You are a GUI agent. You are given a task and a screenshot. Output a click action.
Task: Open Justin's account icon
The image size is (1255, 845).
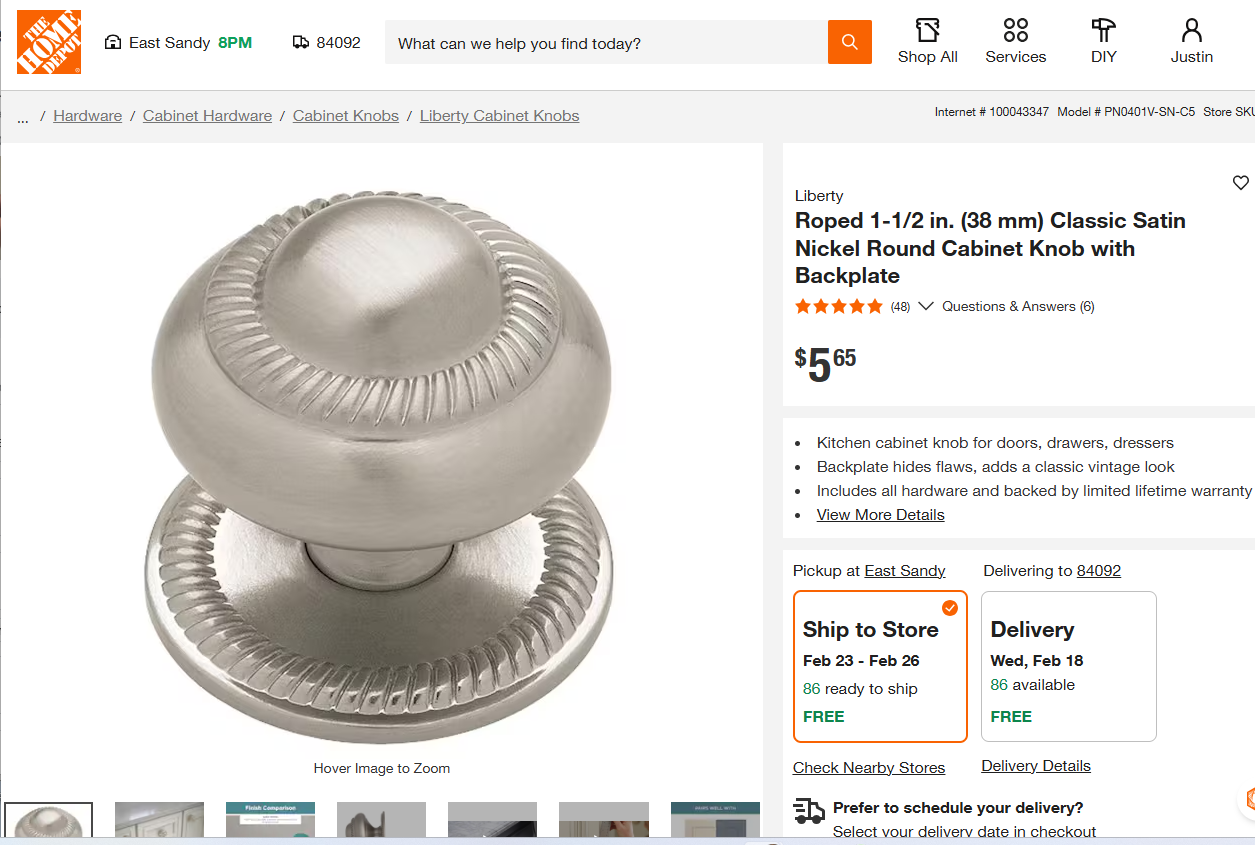(x=1191, y=32)
